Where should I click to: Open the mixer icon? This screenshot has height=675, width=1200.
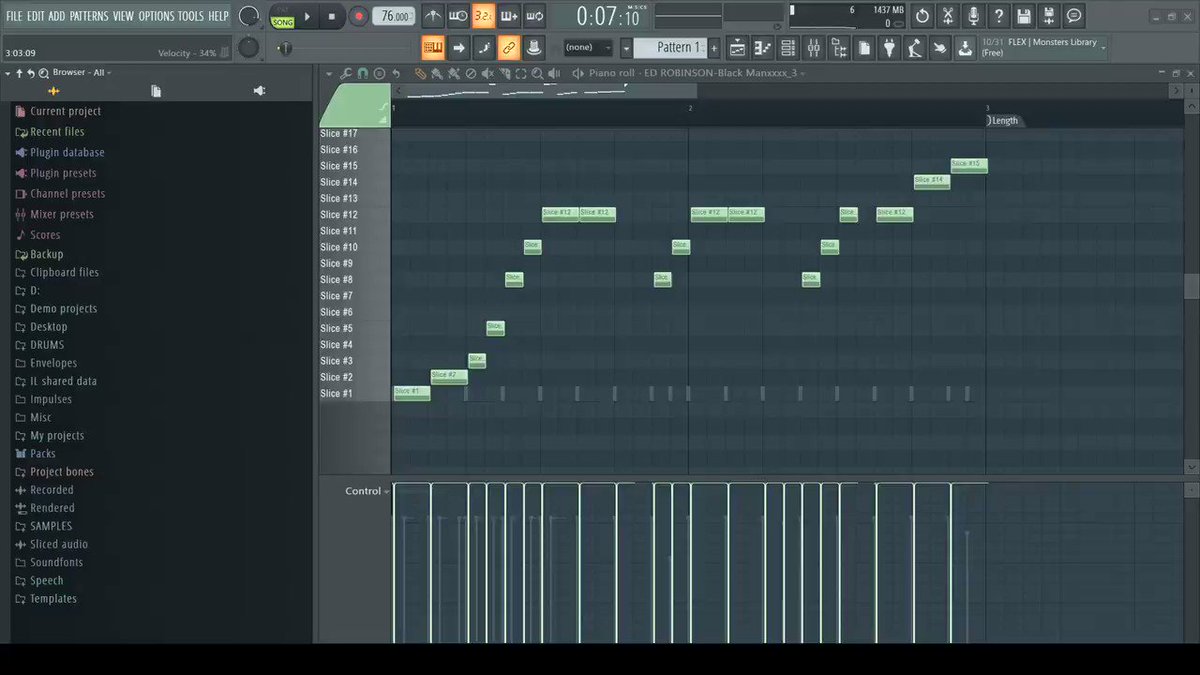pos(813,47)
